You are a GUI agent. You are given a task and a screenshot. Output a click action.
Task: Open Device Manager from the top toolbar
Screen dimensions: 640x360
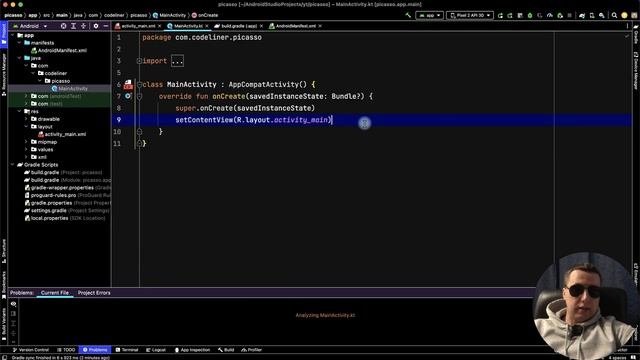point(592,16)
